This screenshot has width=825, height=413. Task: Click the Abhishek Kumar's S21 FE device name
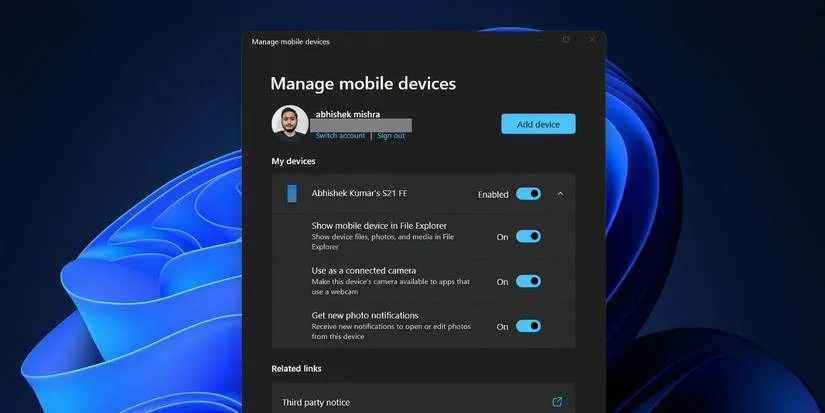pyautogui.click(x=359, y=193)
